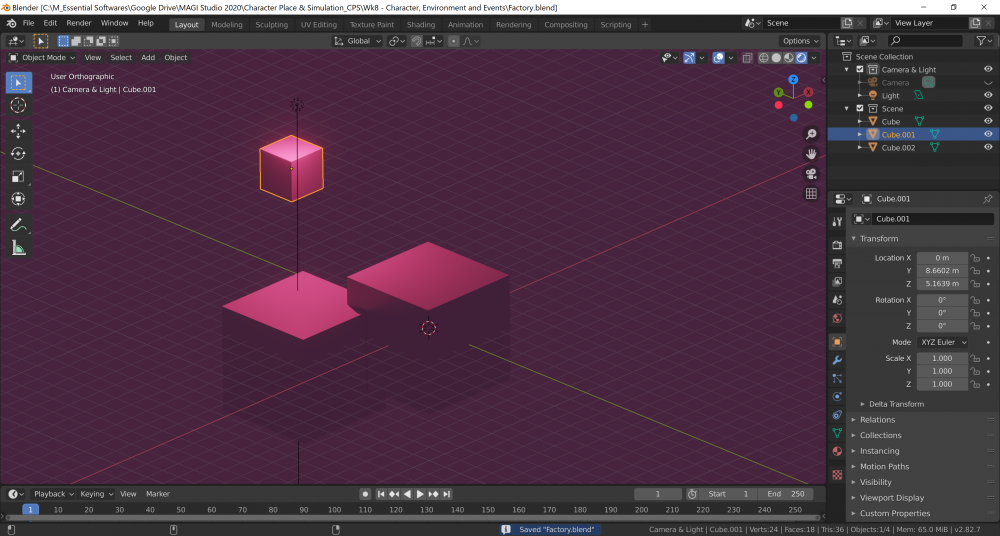The height and width of the screenshot is (536, 1000).
Task: Switch to wireframe viewport shading
Action: [763, 57]
